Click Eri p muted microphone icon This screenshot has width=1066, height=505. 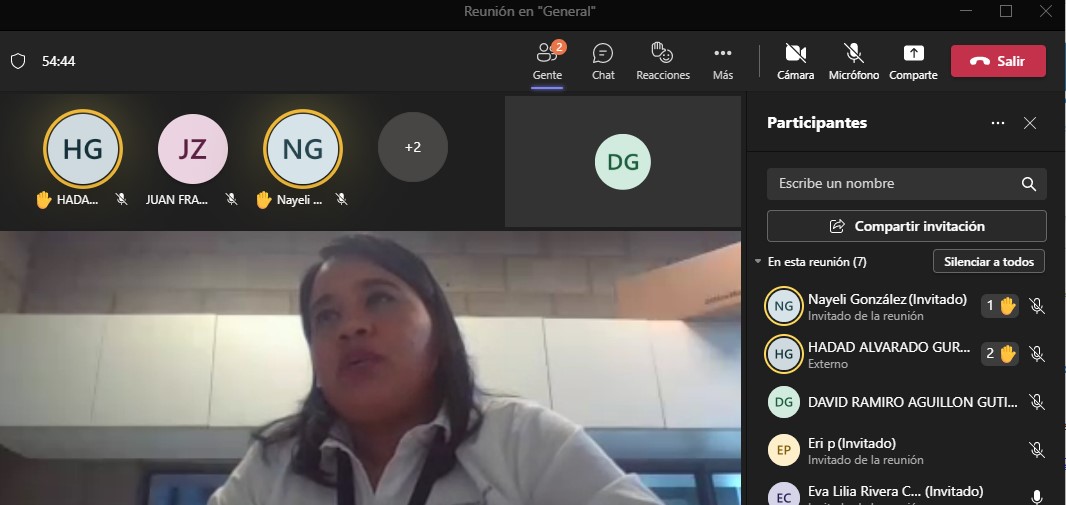[1037, 449]
